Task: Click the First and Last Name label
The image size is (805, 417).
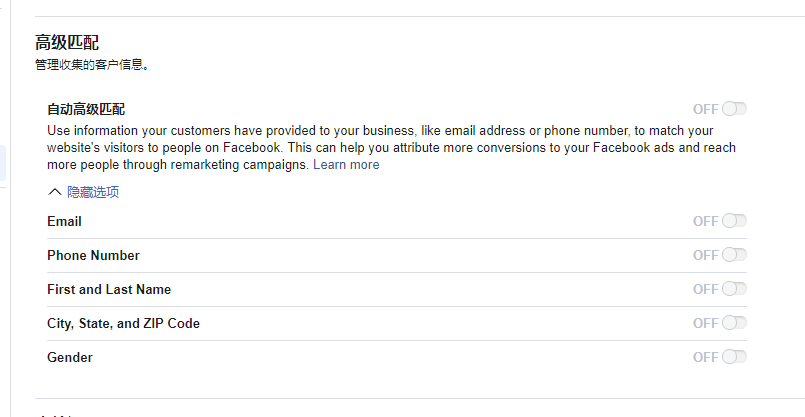Action: 109,289
